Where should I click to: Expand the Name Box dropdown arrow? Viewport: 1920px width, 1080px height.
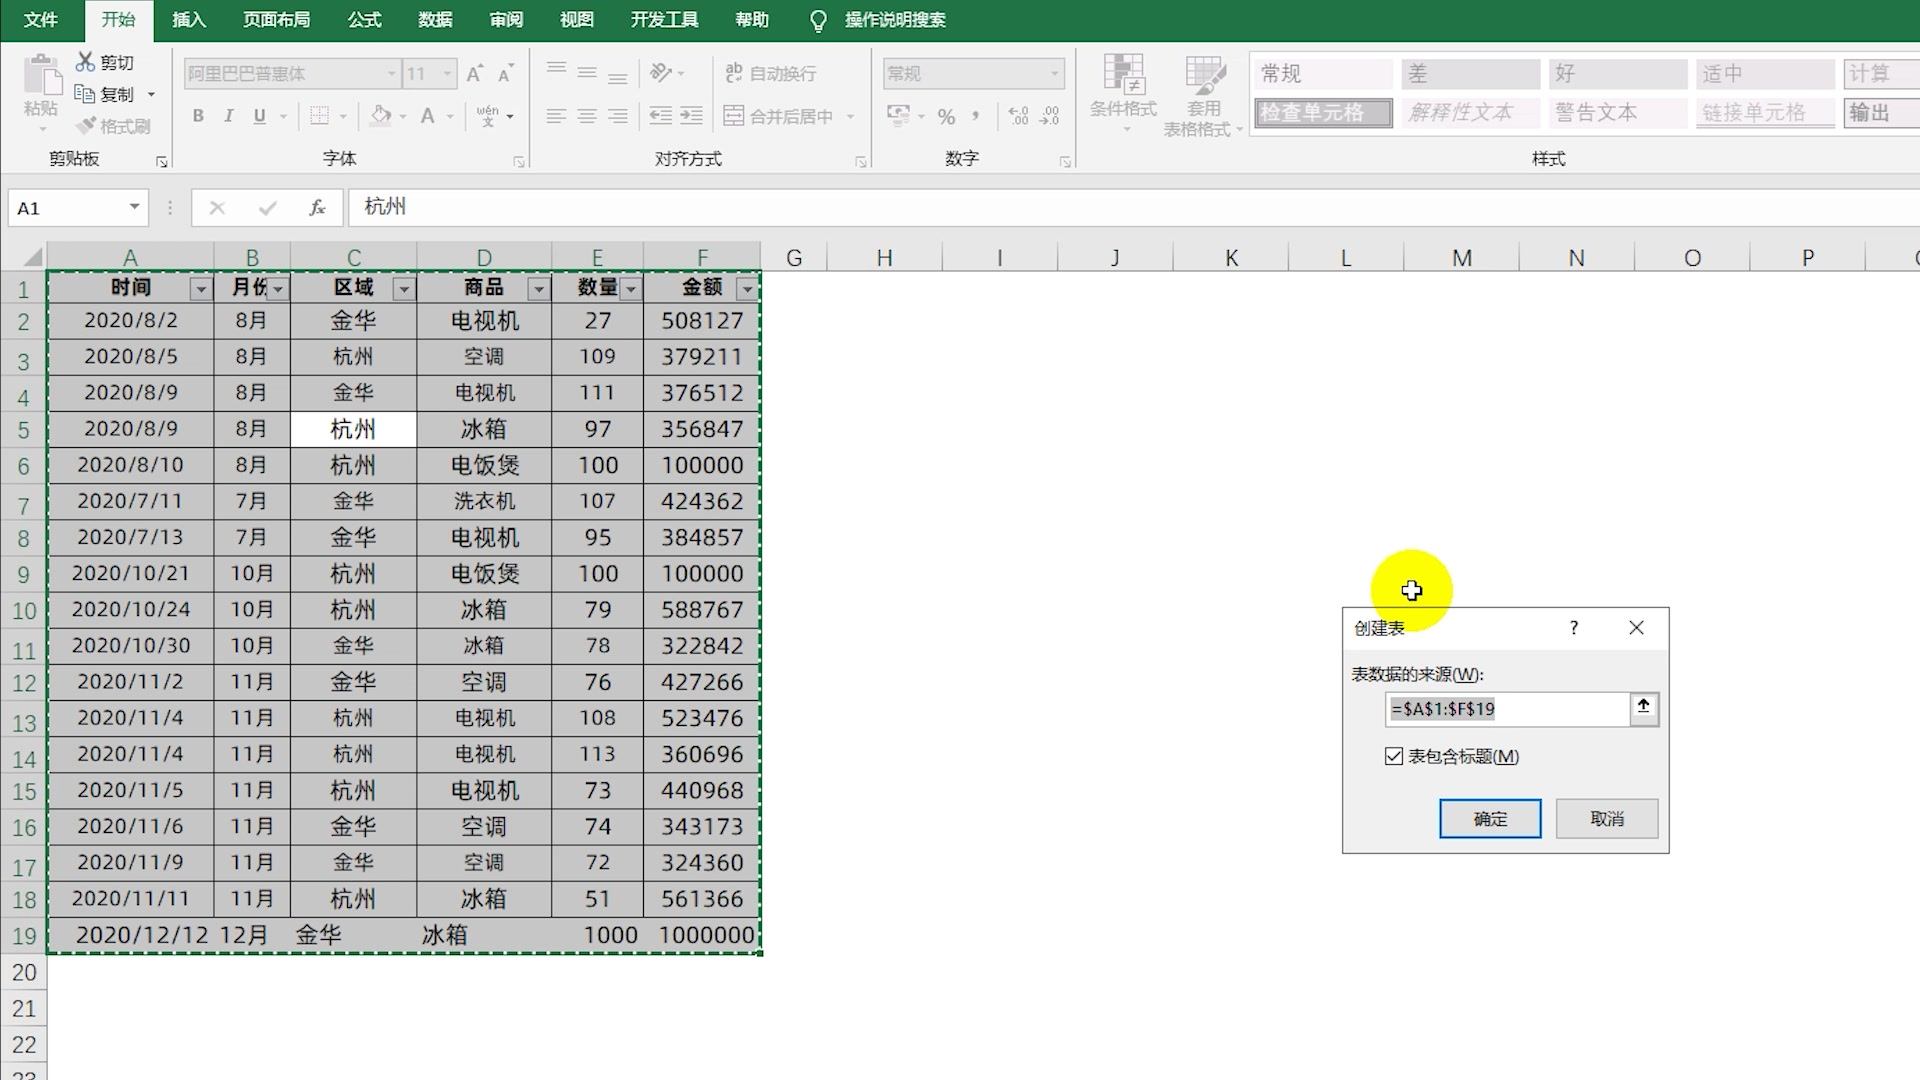click(x=134, y=207)
